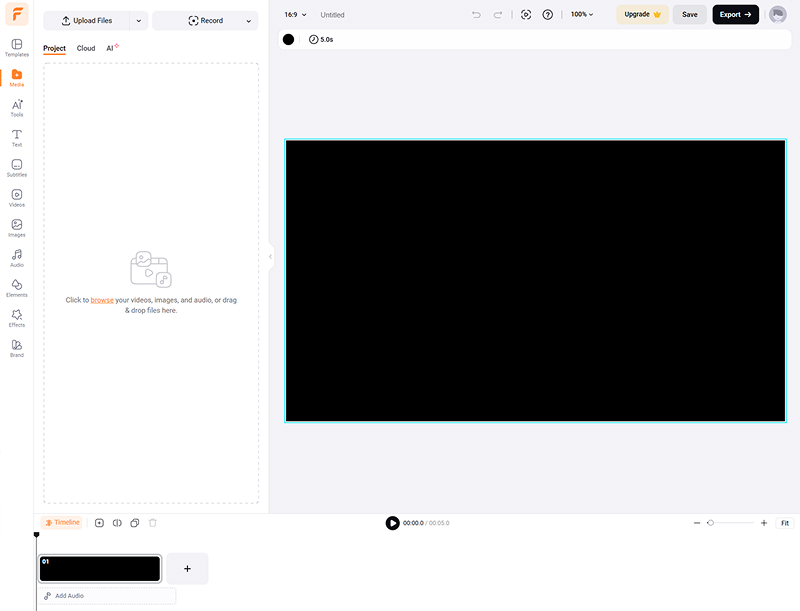
Task: Open the 100% zoom level dropdown
Action: pyautogui.click(x=581, y=15)
